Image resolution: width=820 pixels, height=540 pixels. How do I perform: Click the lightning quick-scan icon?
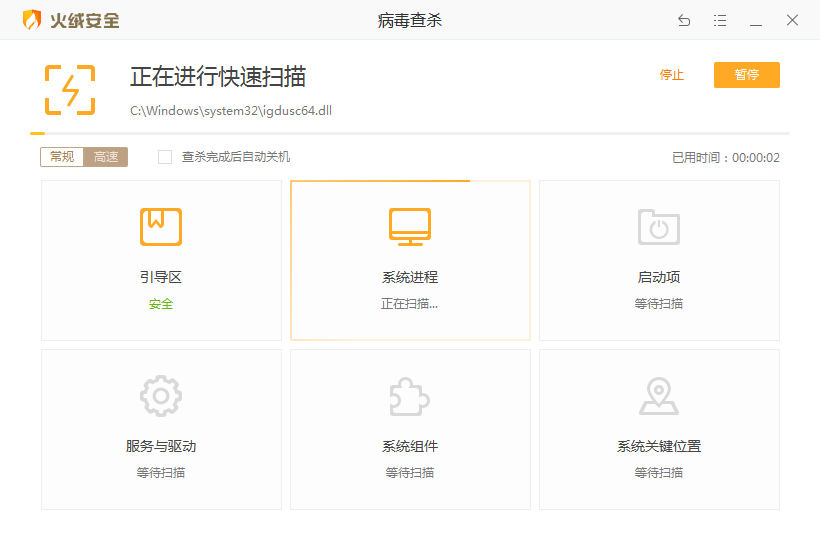pos(70,90)
